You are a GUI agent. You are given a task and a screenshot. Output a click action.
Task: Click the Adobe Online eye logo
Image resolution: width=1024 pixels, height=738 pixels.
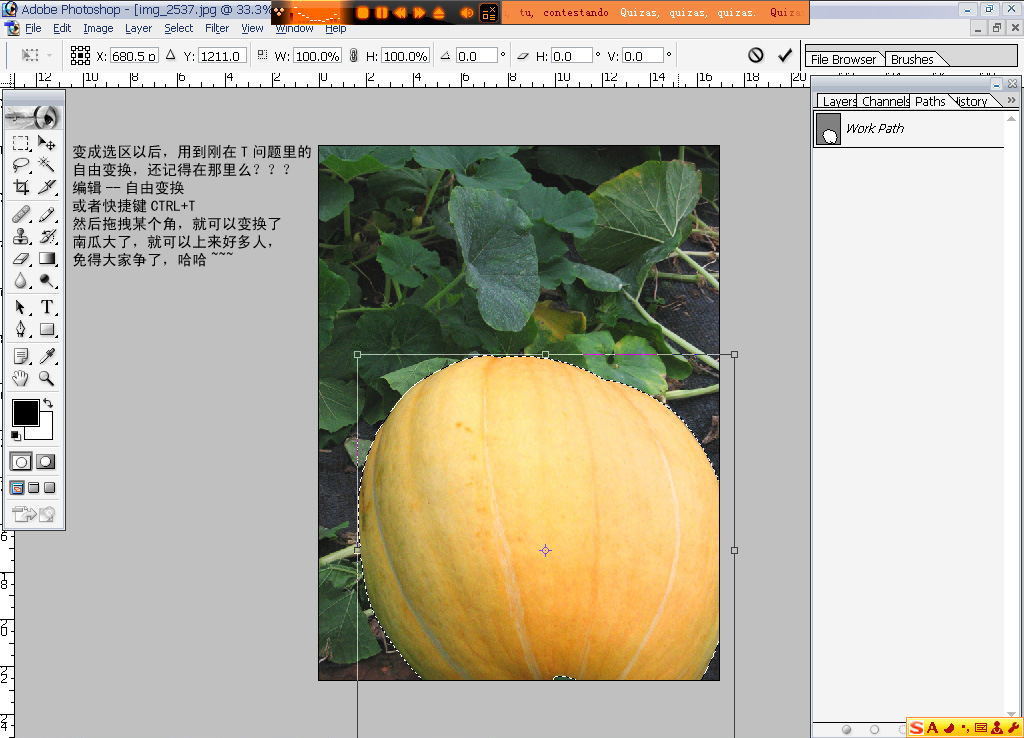point(34,117)
